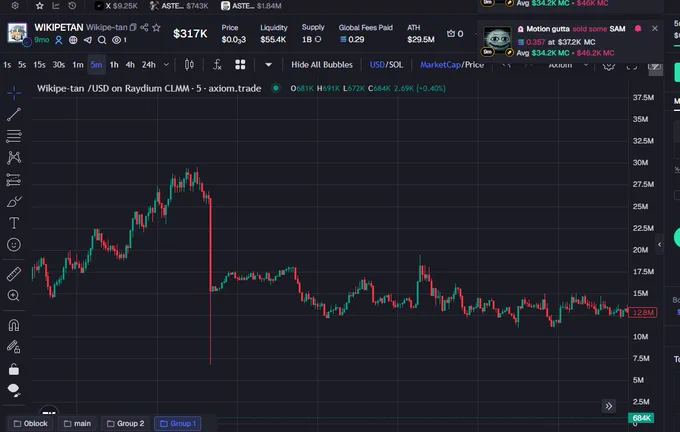
Task: Select the Text annotation tool
Action: point(14,223)
